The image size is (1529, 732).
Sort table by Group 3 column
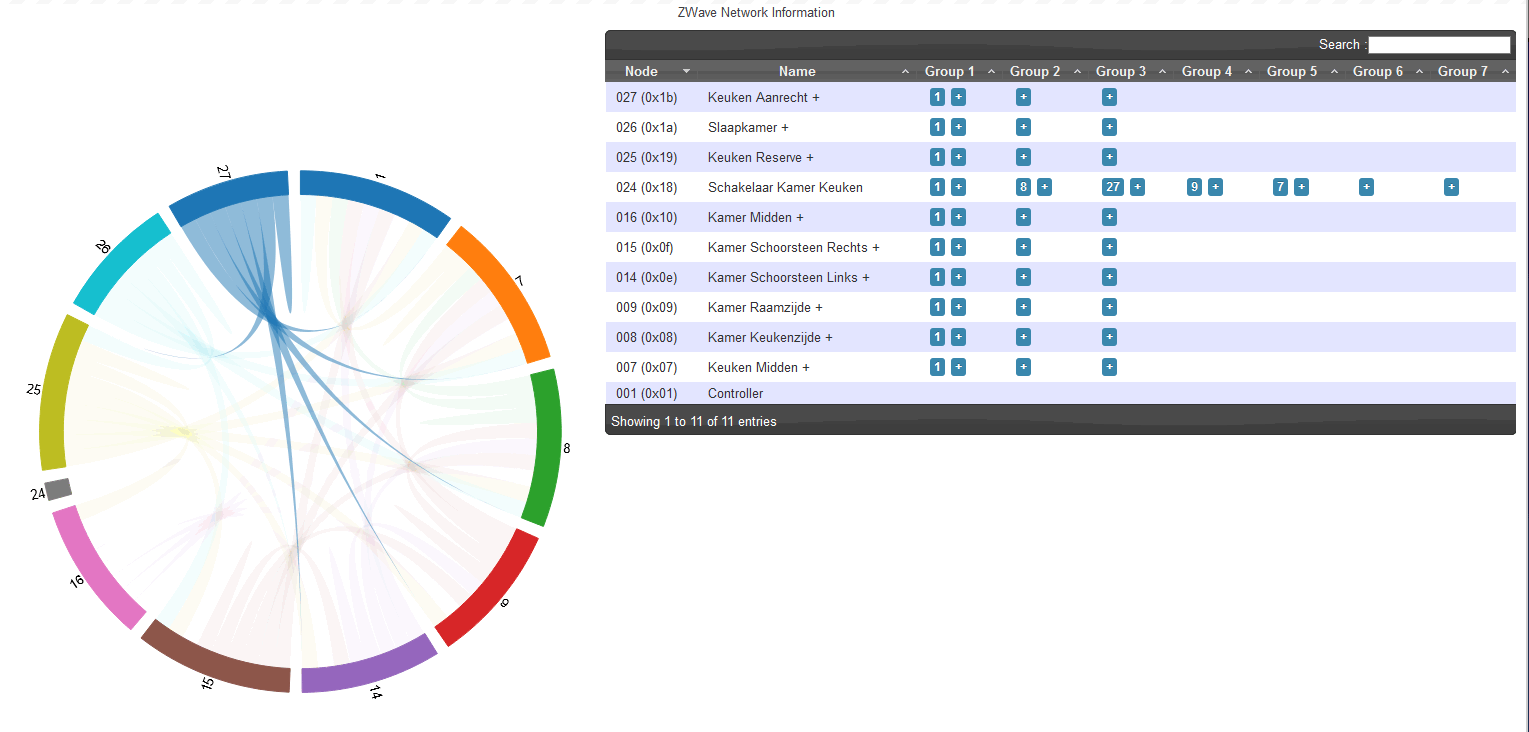pos(1129,71)
